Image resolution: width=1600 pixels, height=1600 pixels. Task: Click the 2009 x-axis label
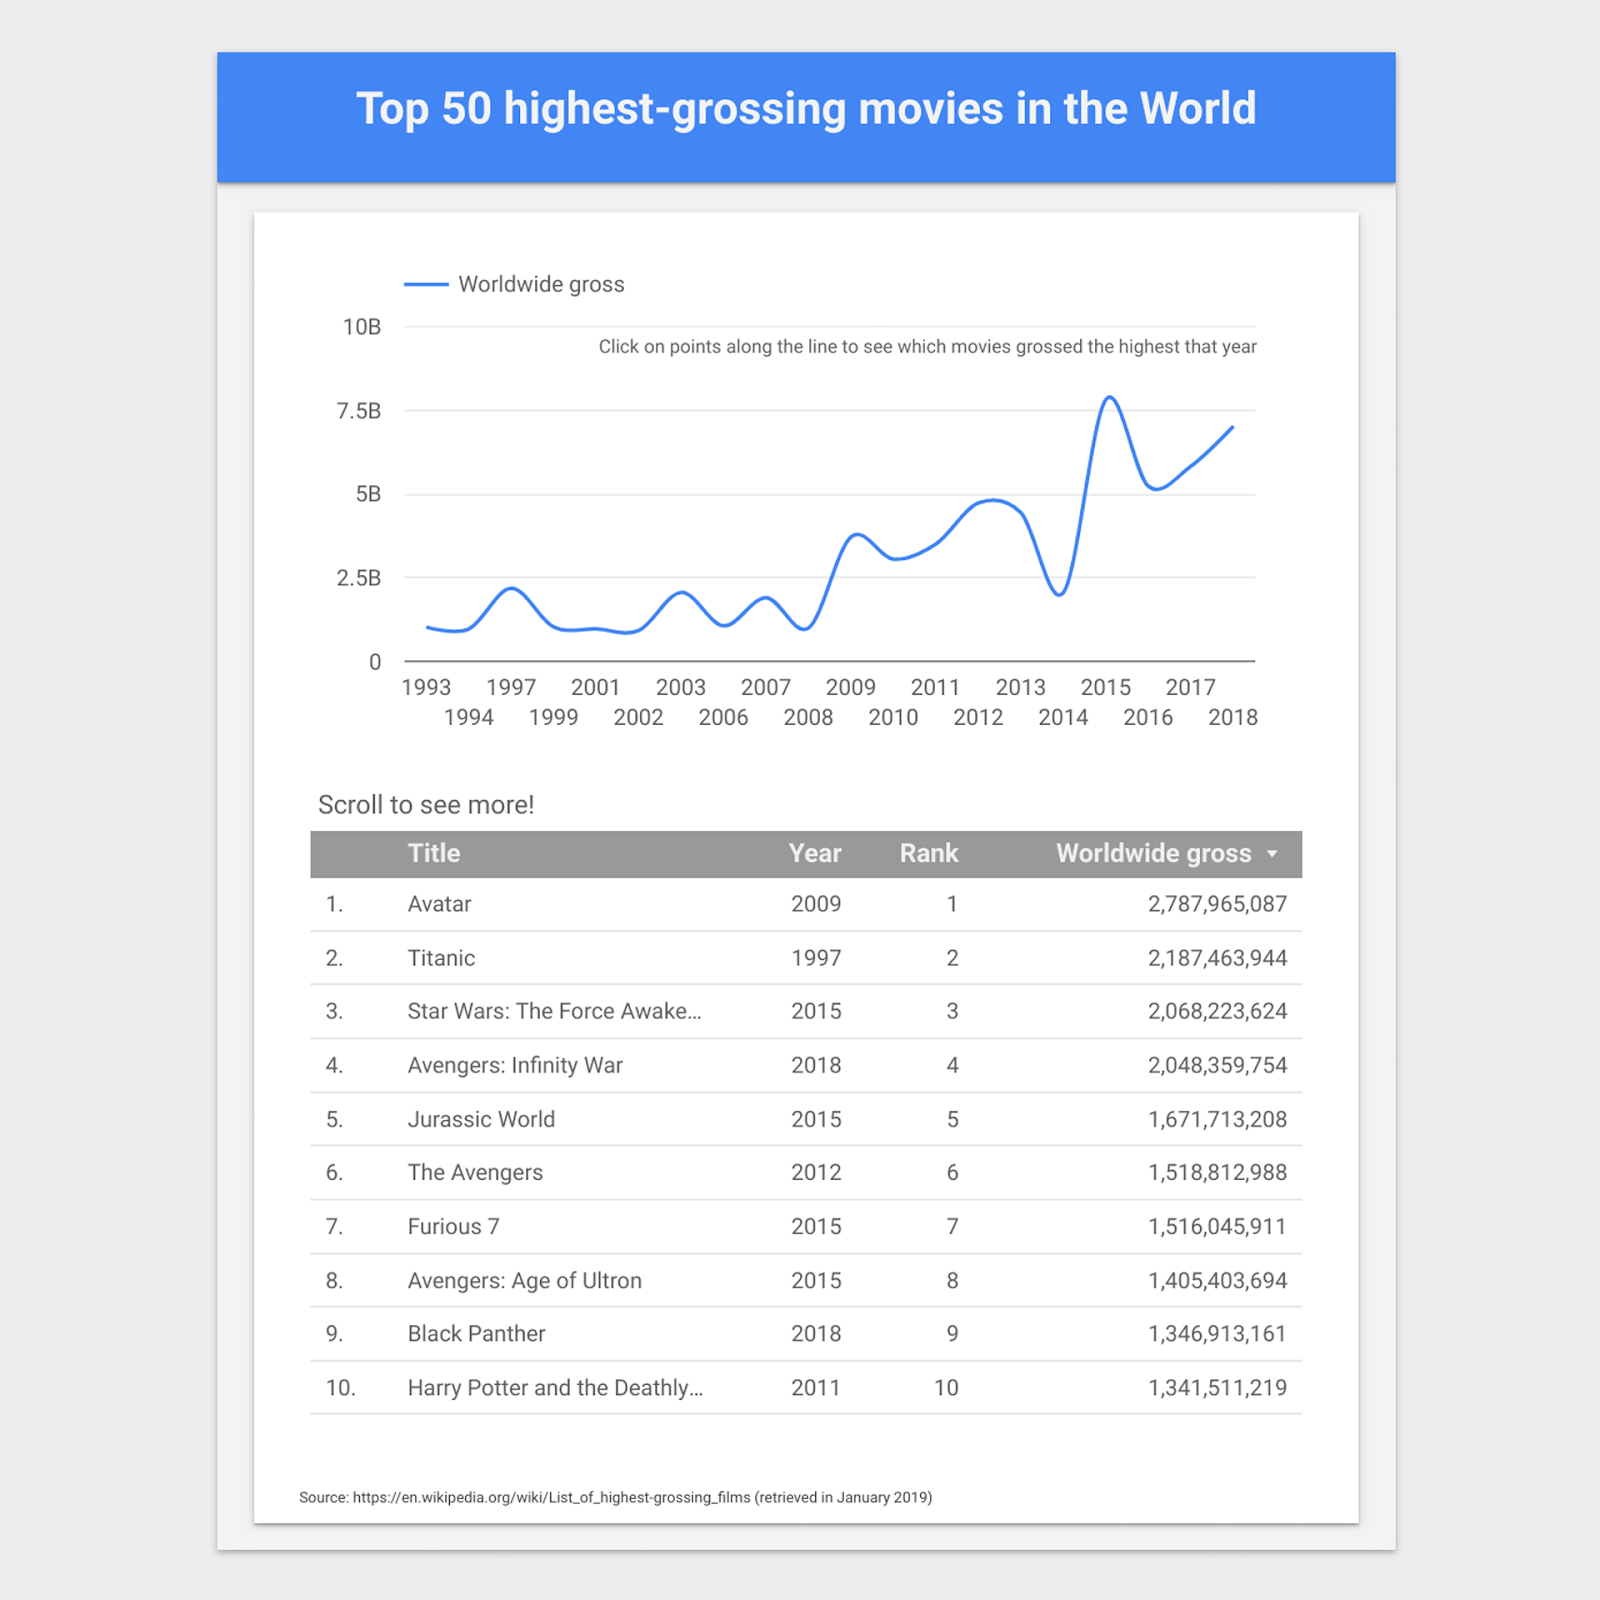click(x=851, y=687)
